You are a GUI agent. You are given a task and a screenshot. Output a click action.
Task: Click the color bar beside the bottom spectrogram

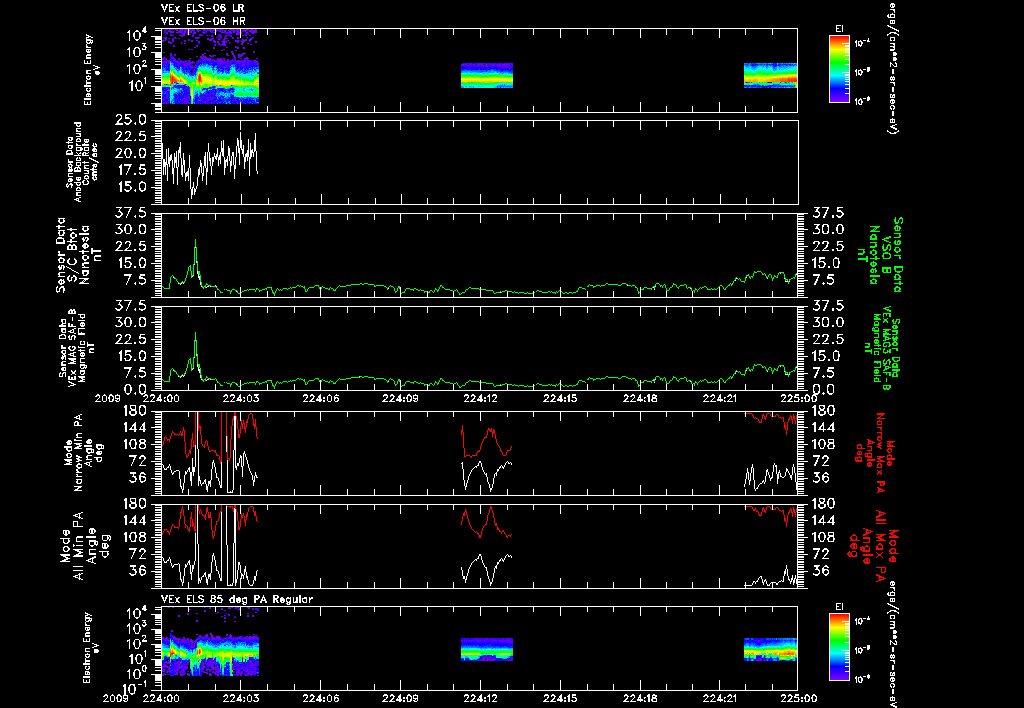(839, 647)
